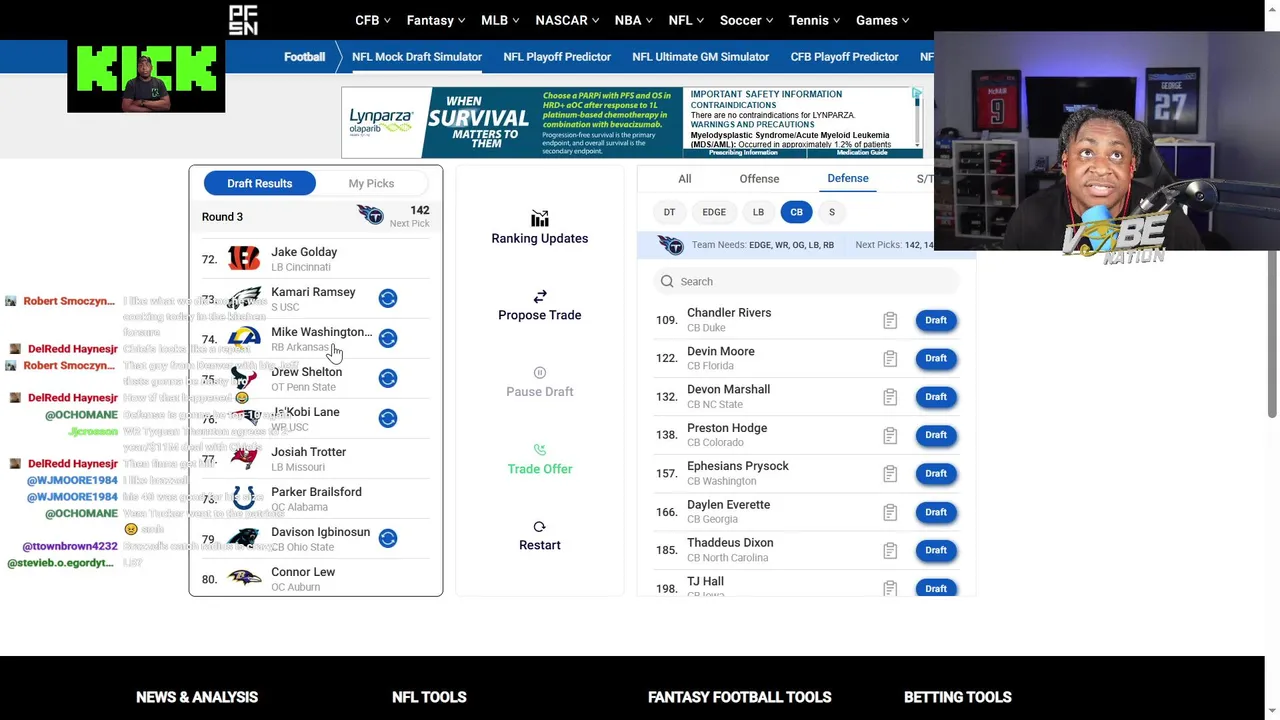Image resolution: width=1280 pixels, height=720 pixels.
Task: Expand the NBA menu dropdown
Action: [634, 20]
